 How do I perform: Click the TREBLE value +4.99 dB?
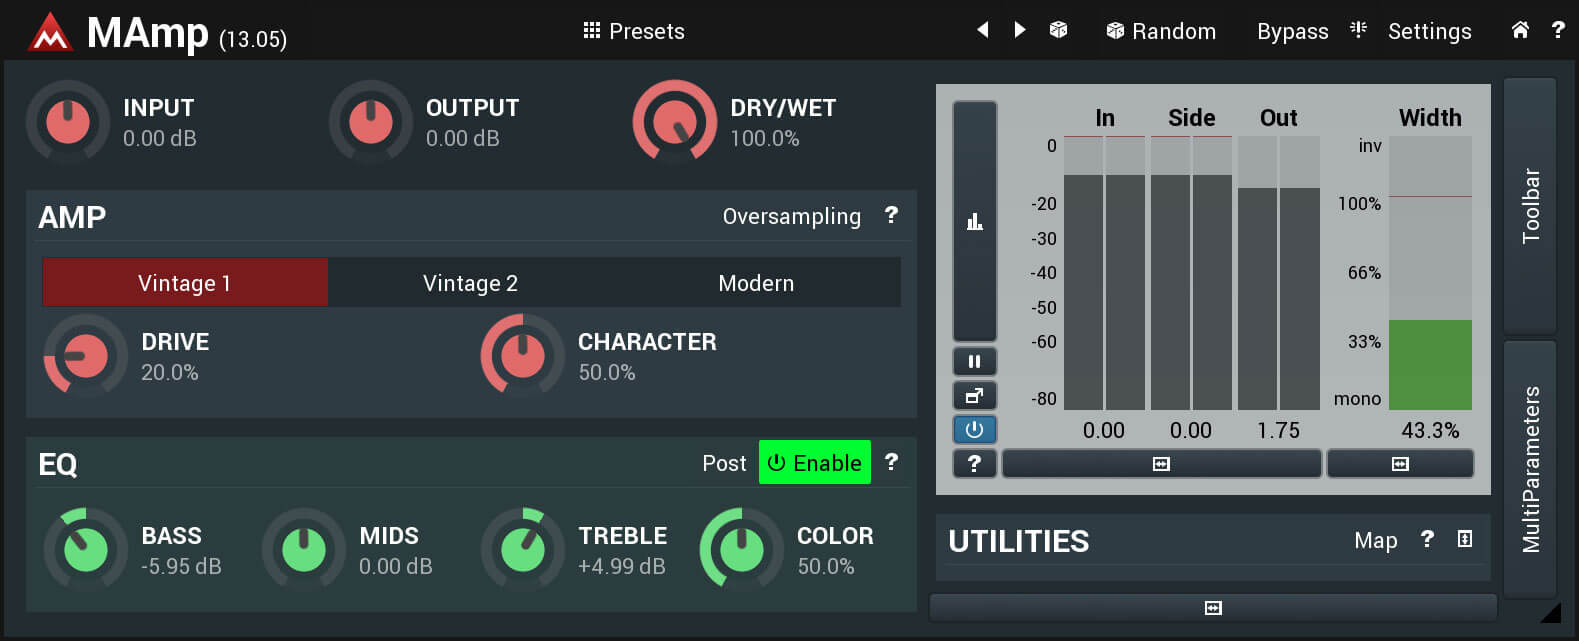coord(622,566)
